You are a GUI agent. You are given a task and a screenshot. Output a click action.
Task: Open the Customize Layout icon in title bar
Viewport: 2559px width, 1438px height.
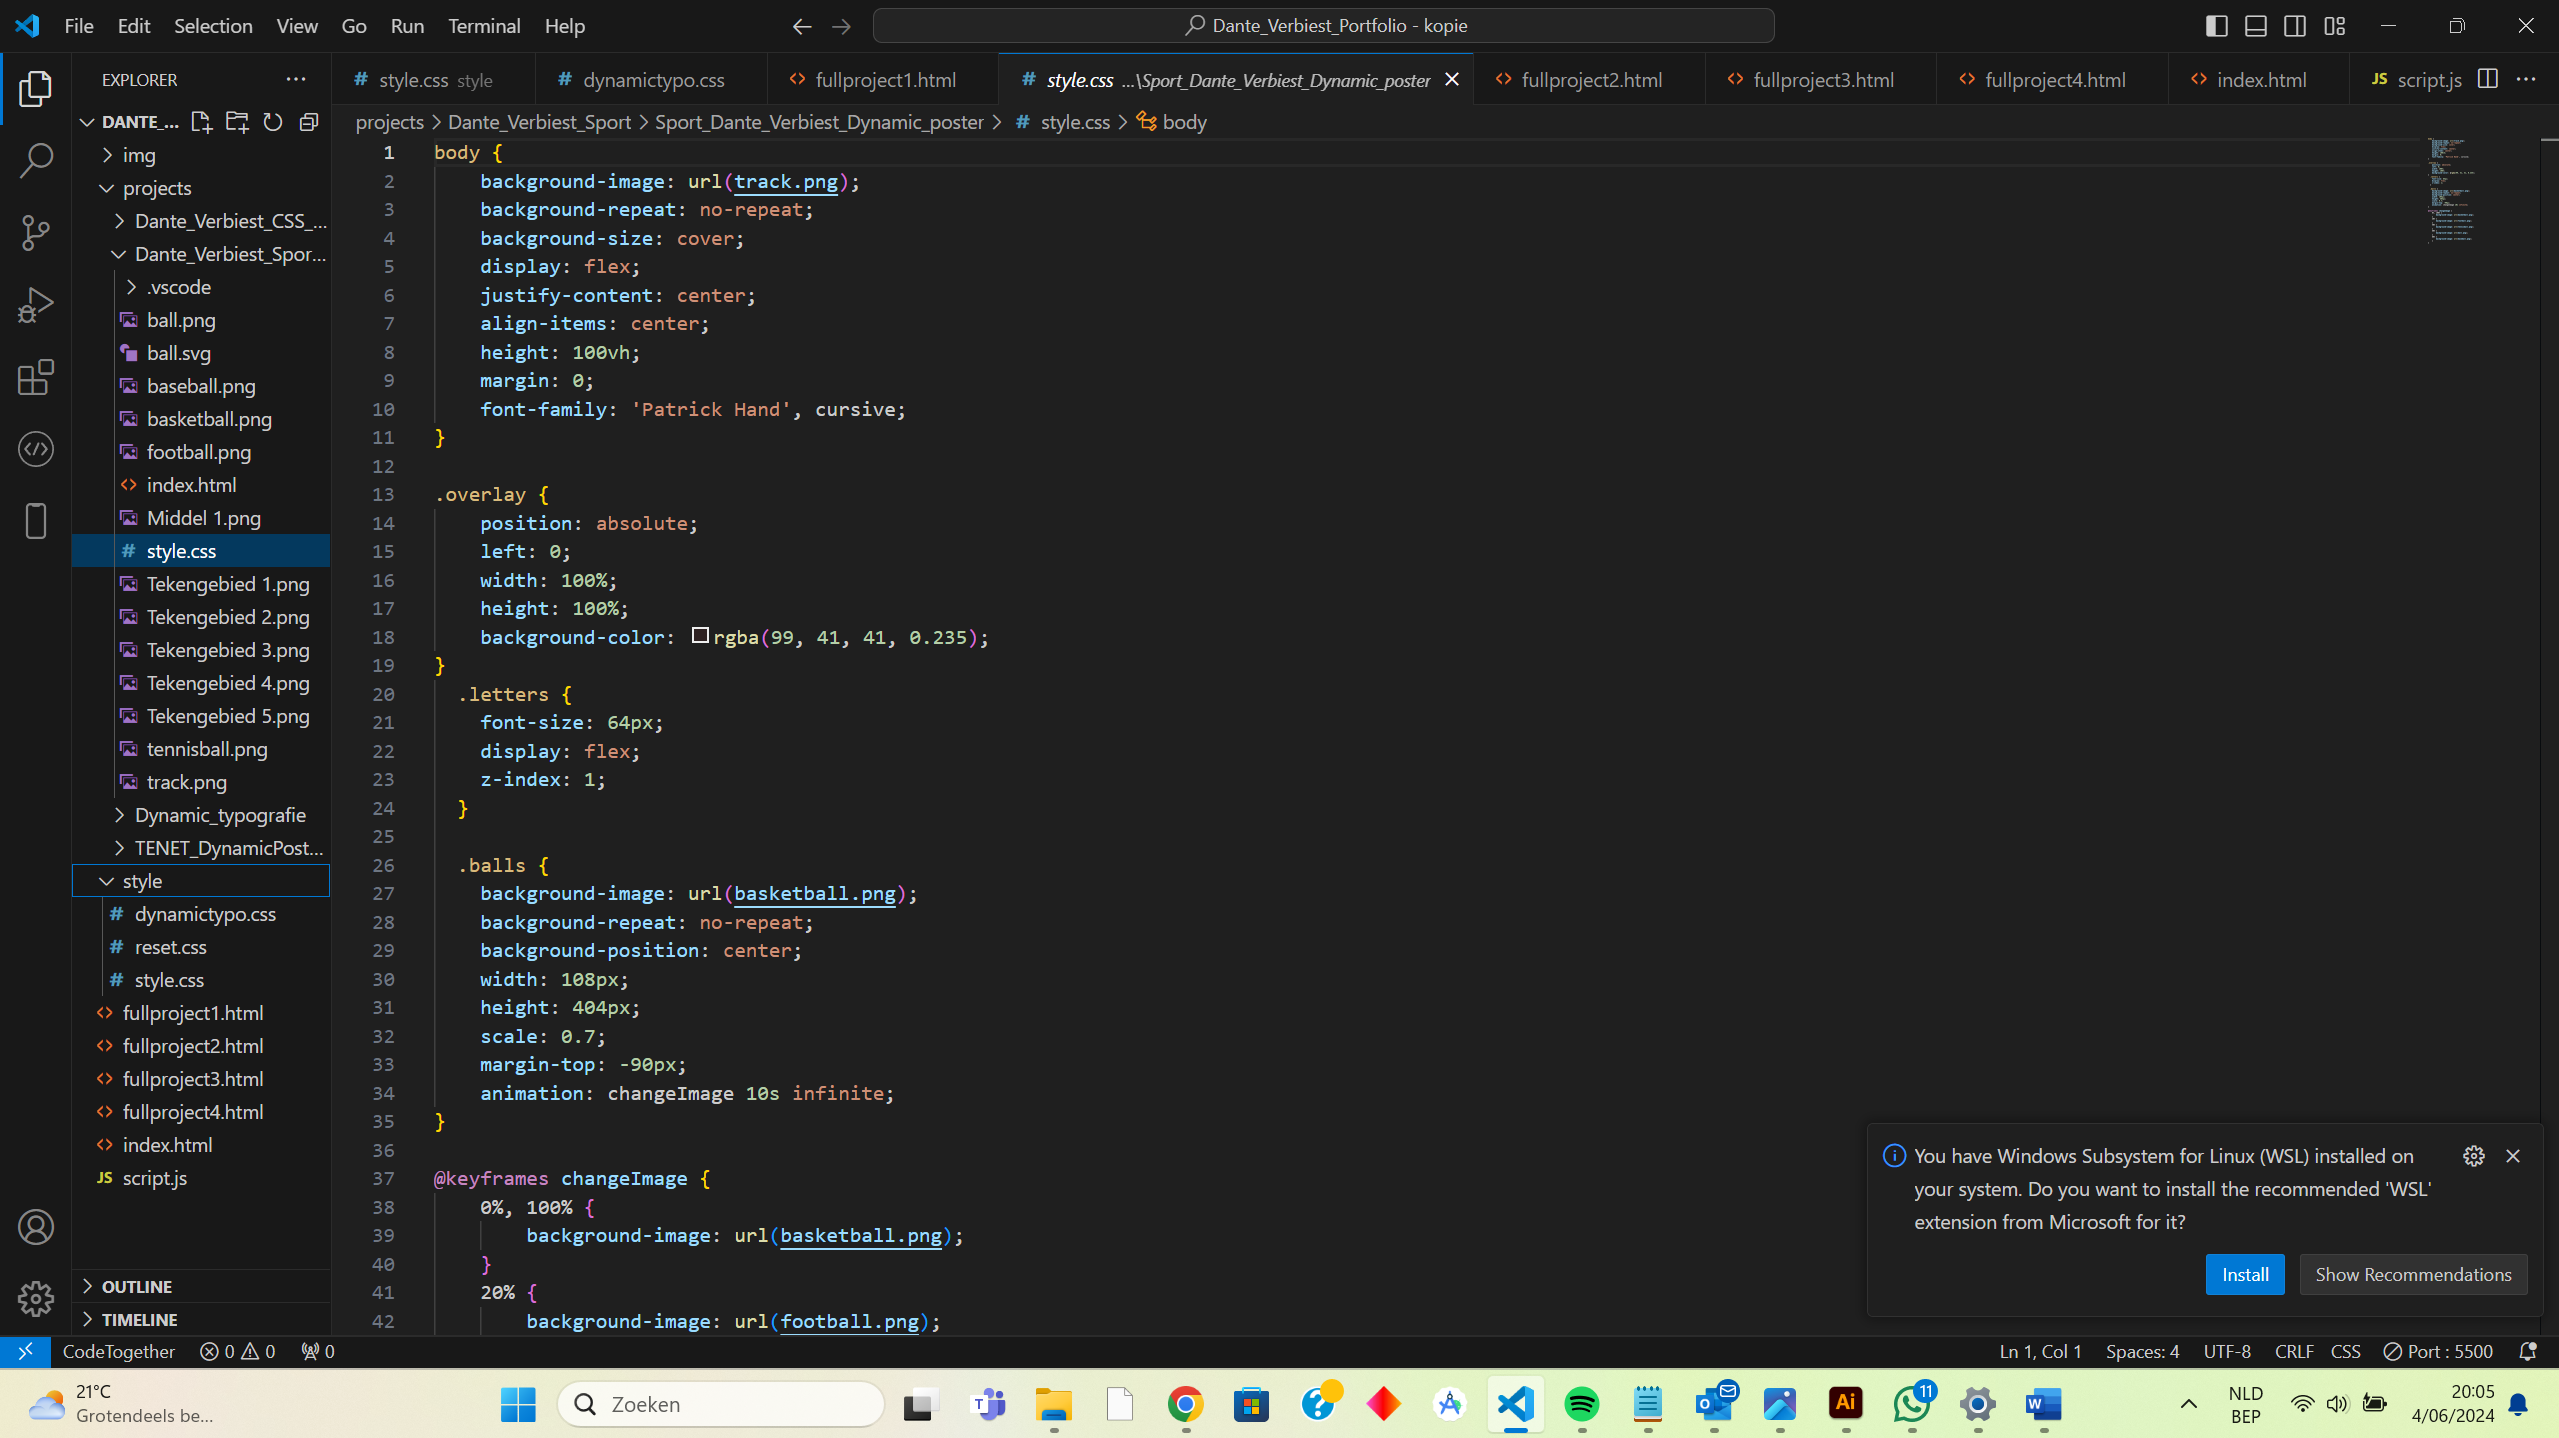(x=2335, y=26)
